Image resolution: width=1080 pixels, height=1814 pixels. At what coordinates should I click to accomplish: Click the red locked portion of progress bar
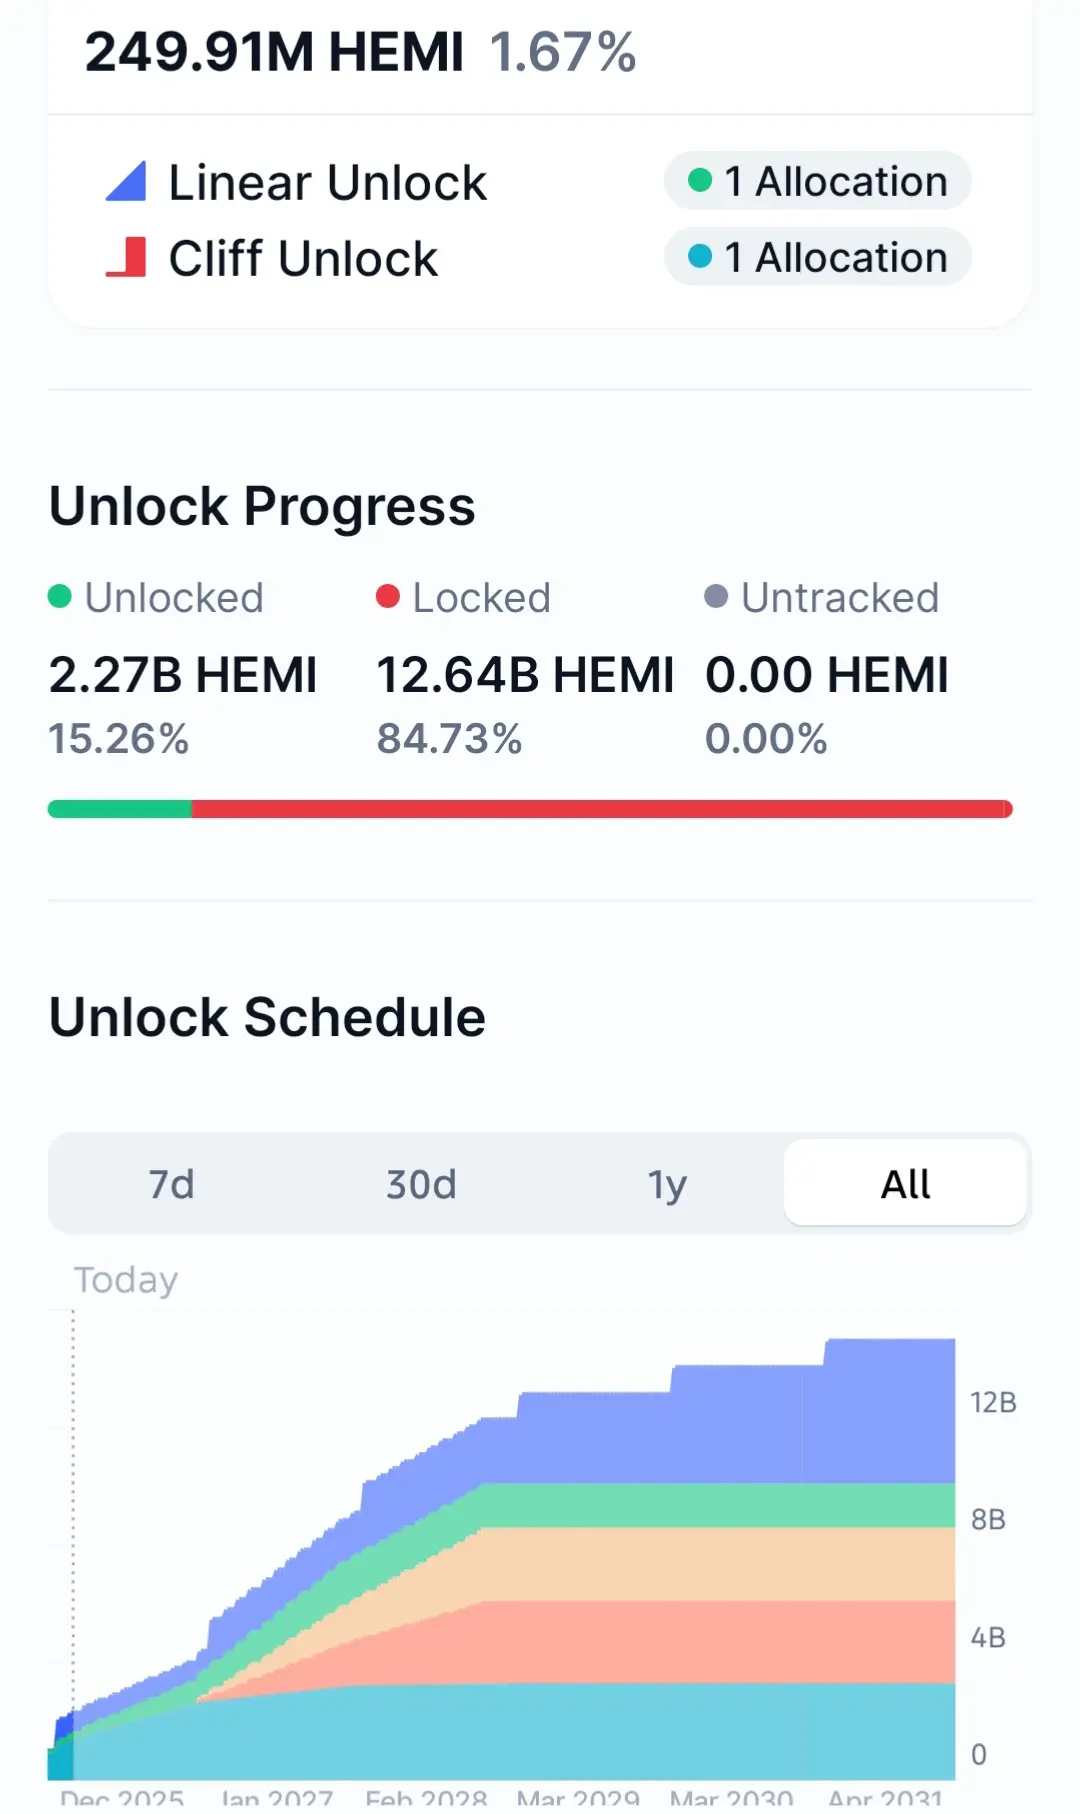[602, 809]
